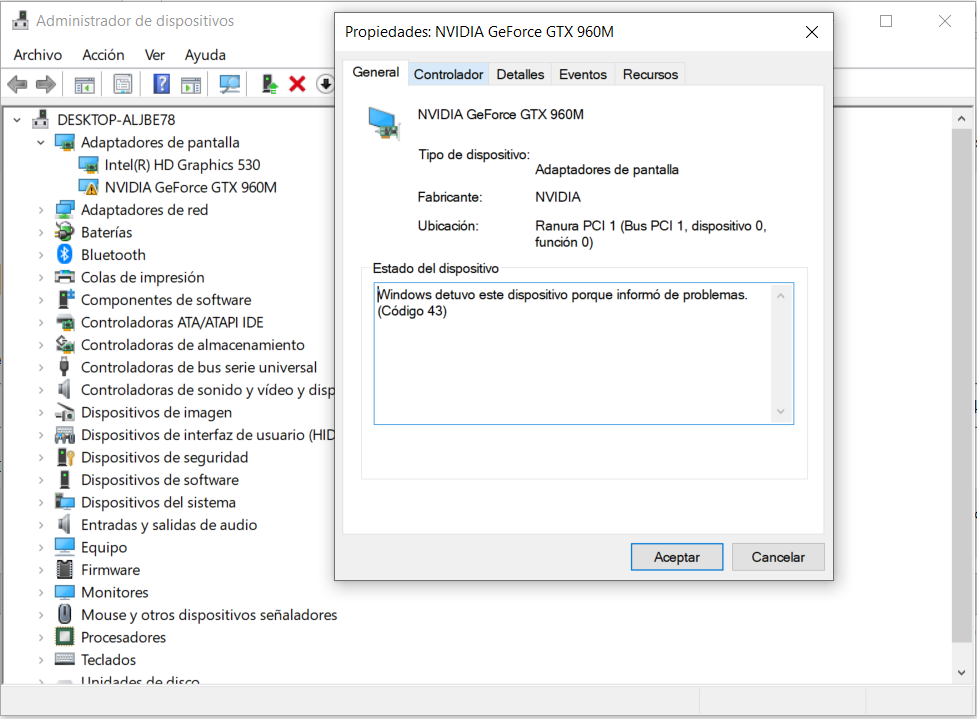Image resolution: width=977 pixels, height=719 pixels.
Task: Click the Firmware category icon
Action: tap(65, 569)
